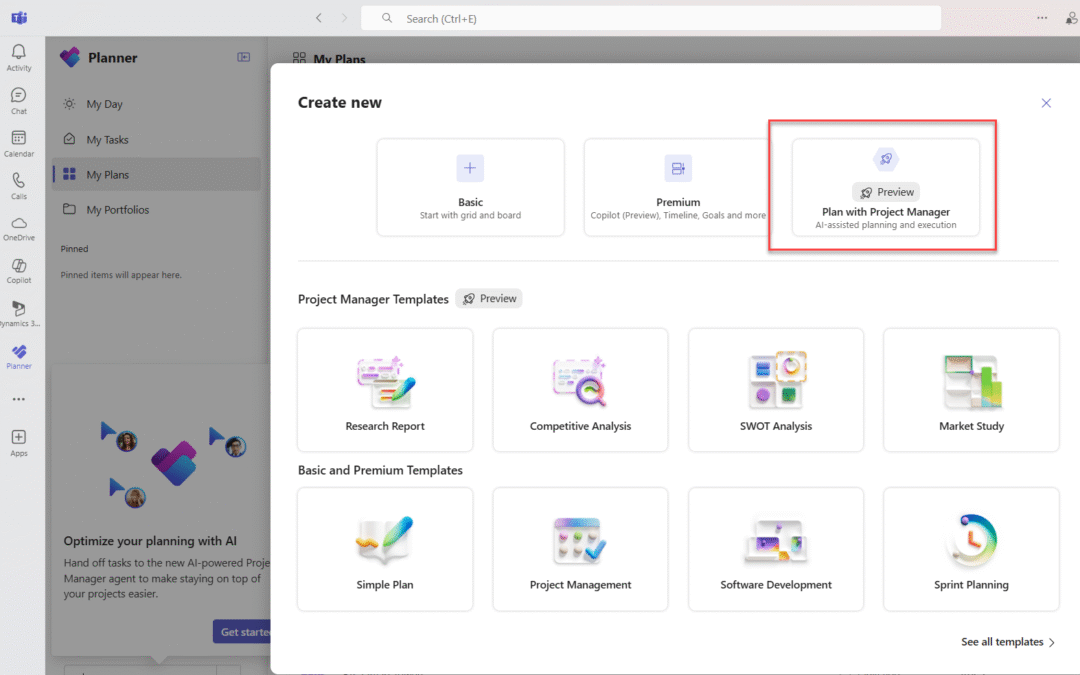Click the Project Manager Templates heading
Screen dimensions: 1080x675
point(373,299)
